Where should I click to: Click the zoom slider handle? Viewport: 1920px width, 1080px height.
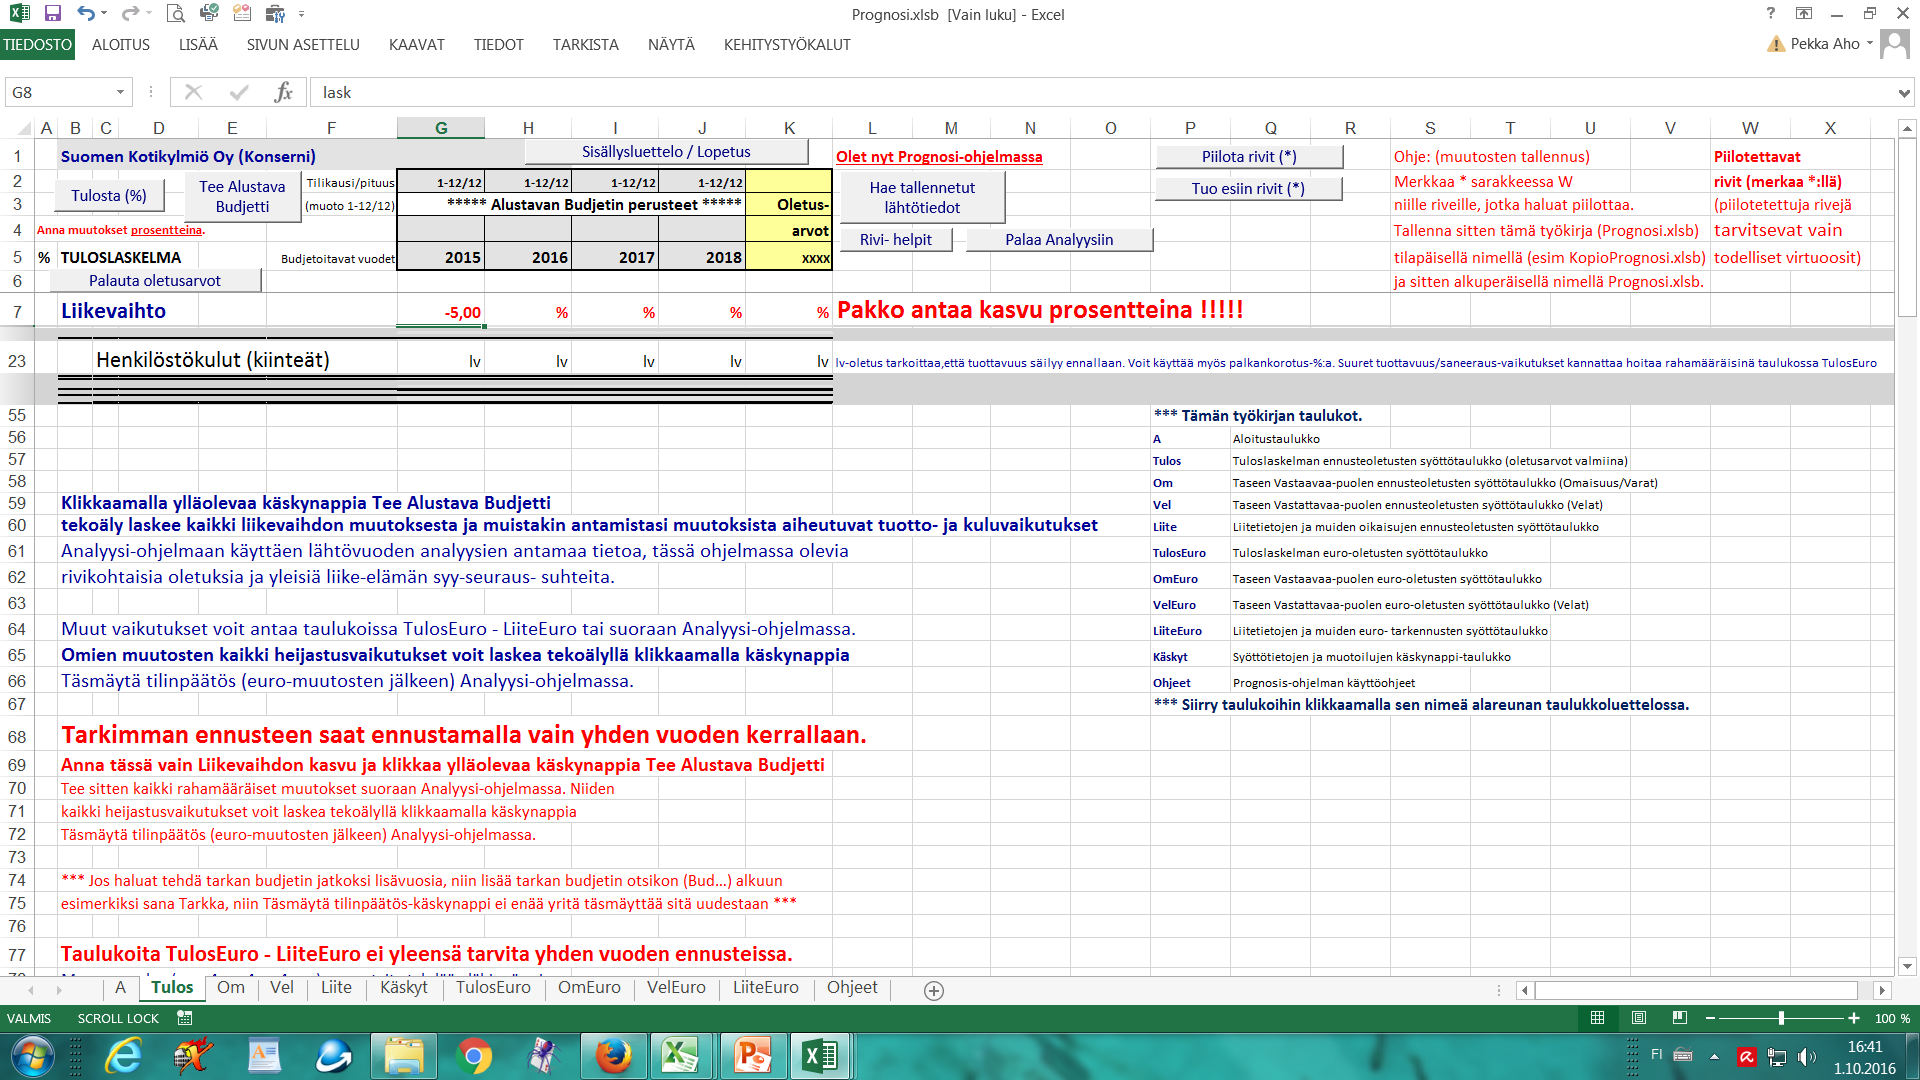point(1781,1018)
